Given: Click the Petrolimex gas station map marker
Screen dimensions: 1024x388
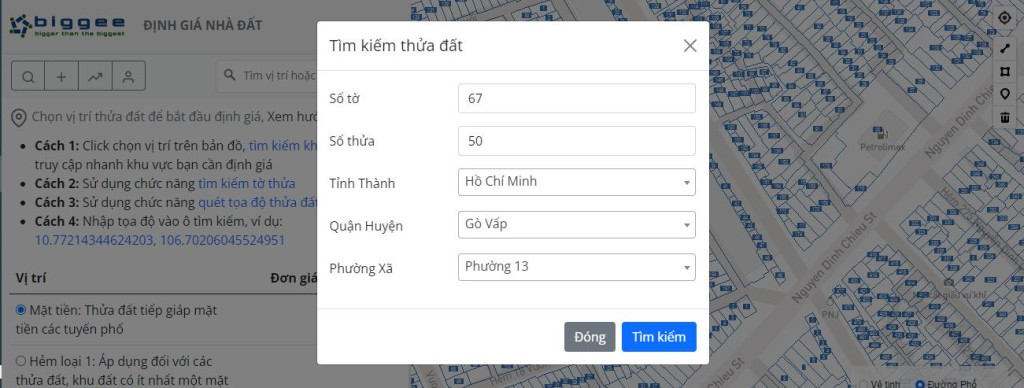Looking at the screenshot, I should point(882,134).
